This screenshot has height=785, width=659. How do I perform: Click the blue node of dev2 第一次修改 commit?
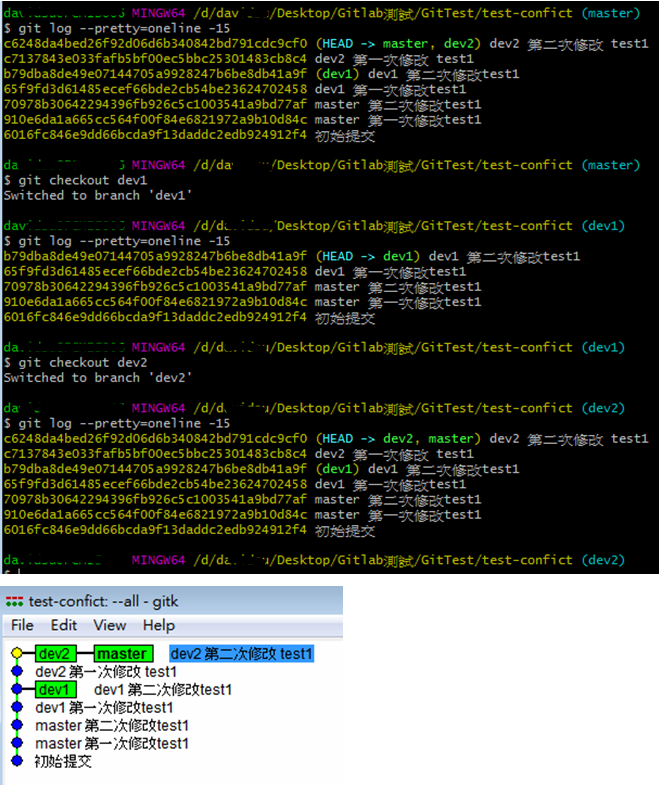pos(16,672)
